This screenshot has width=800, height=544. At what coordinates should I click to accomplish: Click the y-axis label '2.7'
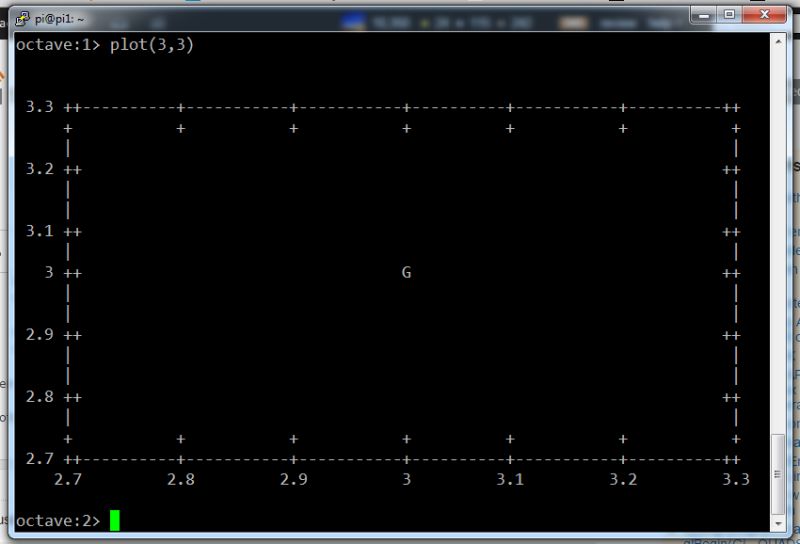(x=40, y=459)
